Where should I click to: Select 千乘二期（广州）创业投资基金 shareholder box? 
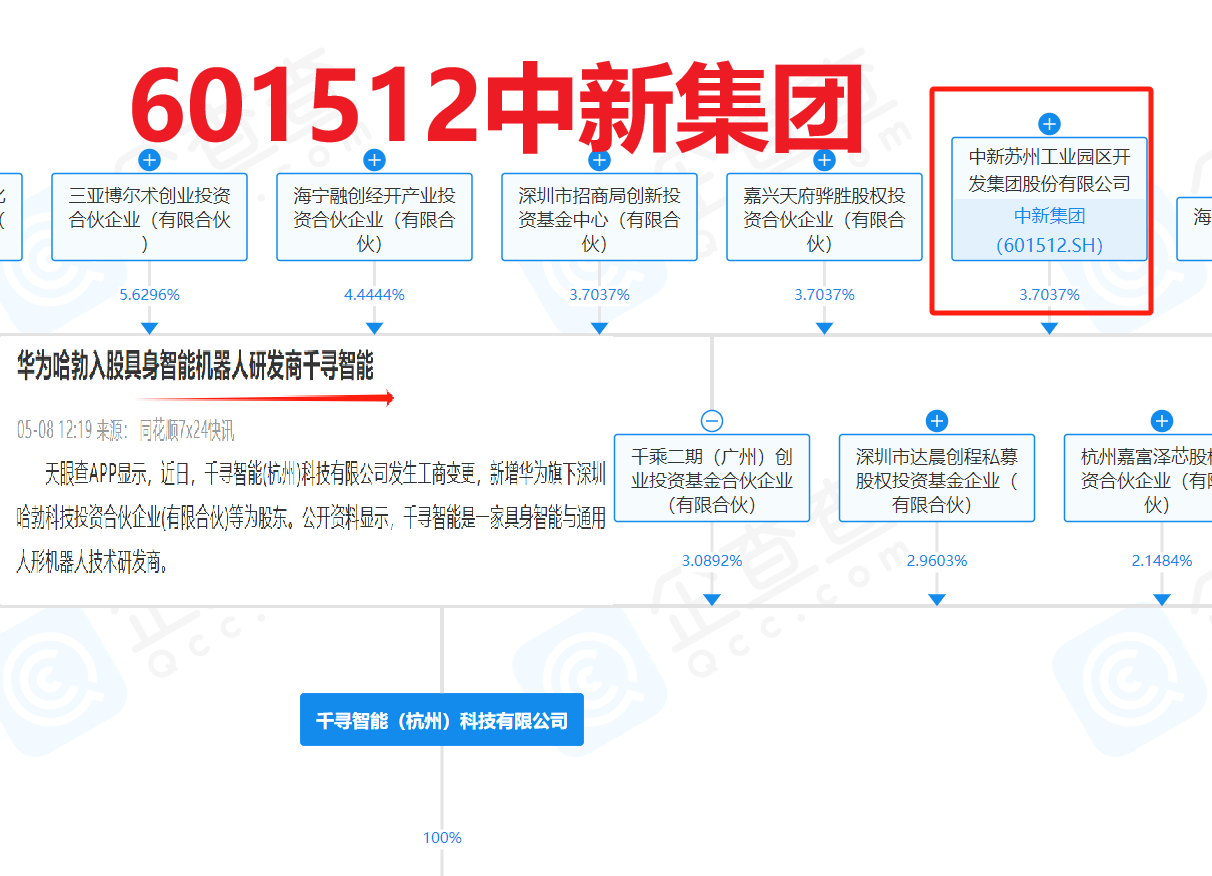[x=712, y=480]
